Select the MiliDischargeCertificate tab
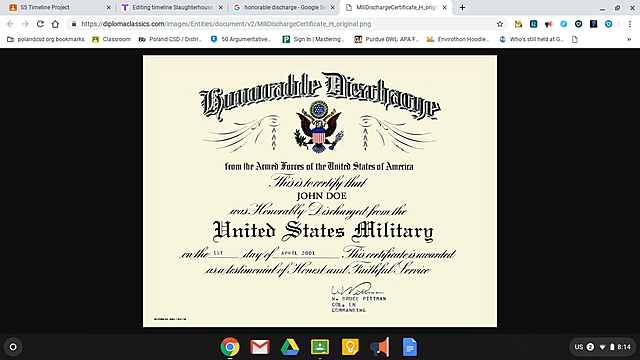Viewport: 640px width, 360px height. 396,7
